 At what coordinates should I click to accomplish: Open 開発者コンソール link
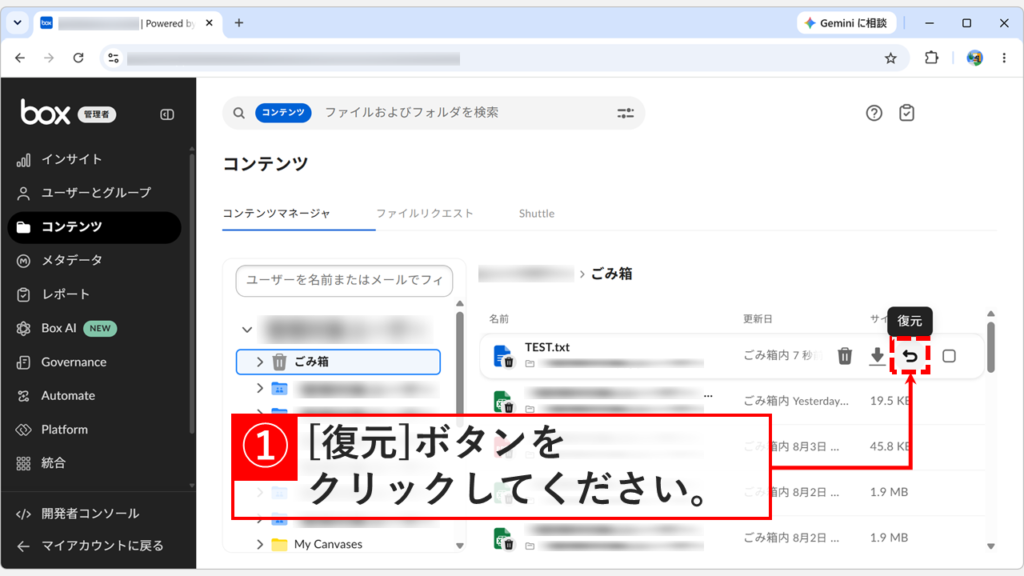coord(89,513)
